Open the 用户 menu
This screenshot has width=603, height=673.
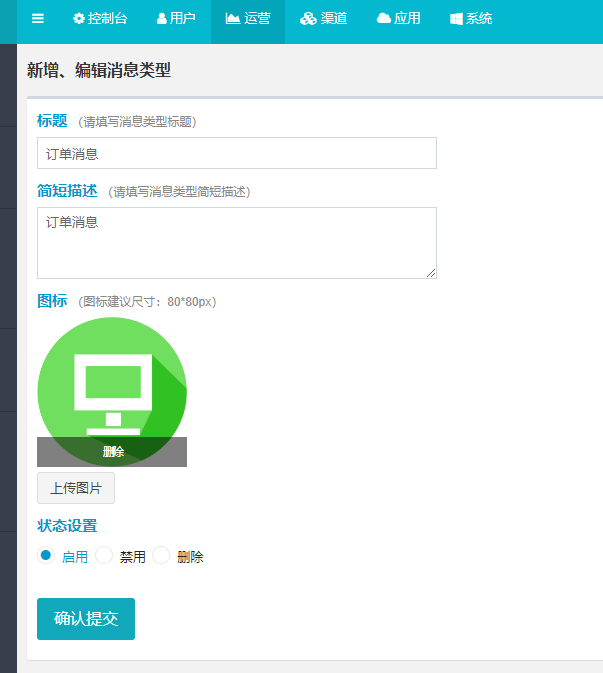176,18
